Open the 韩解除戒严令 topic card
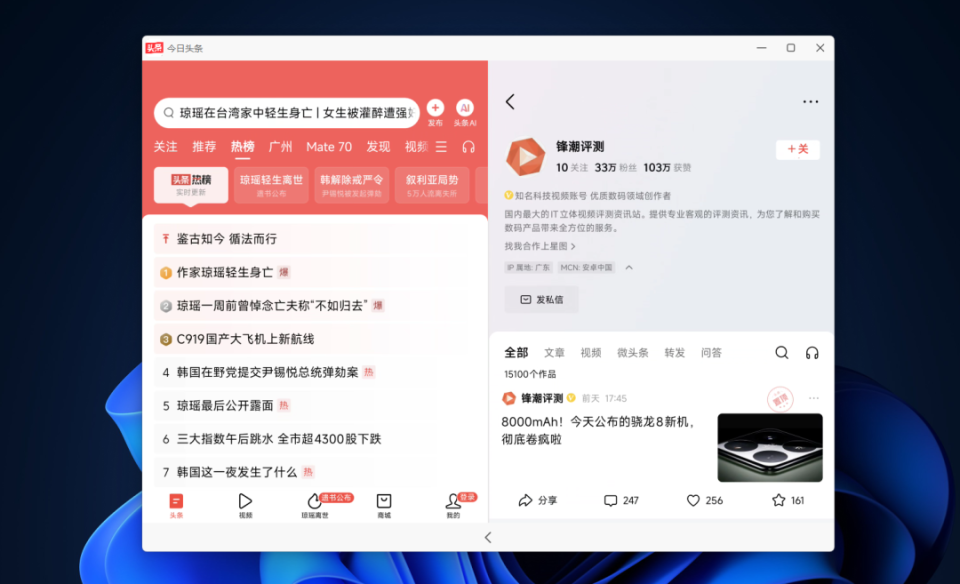960x584 pixels. tap(351, 185)
